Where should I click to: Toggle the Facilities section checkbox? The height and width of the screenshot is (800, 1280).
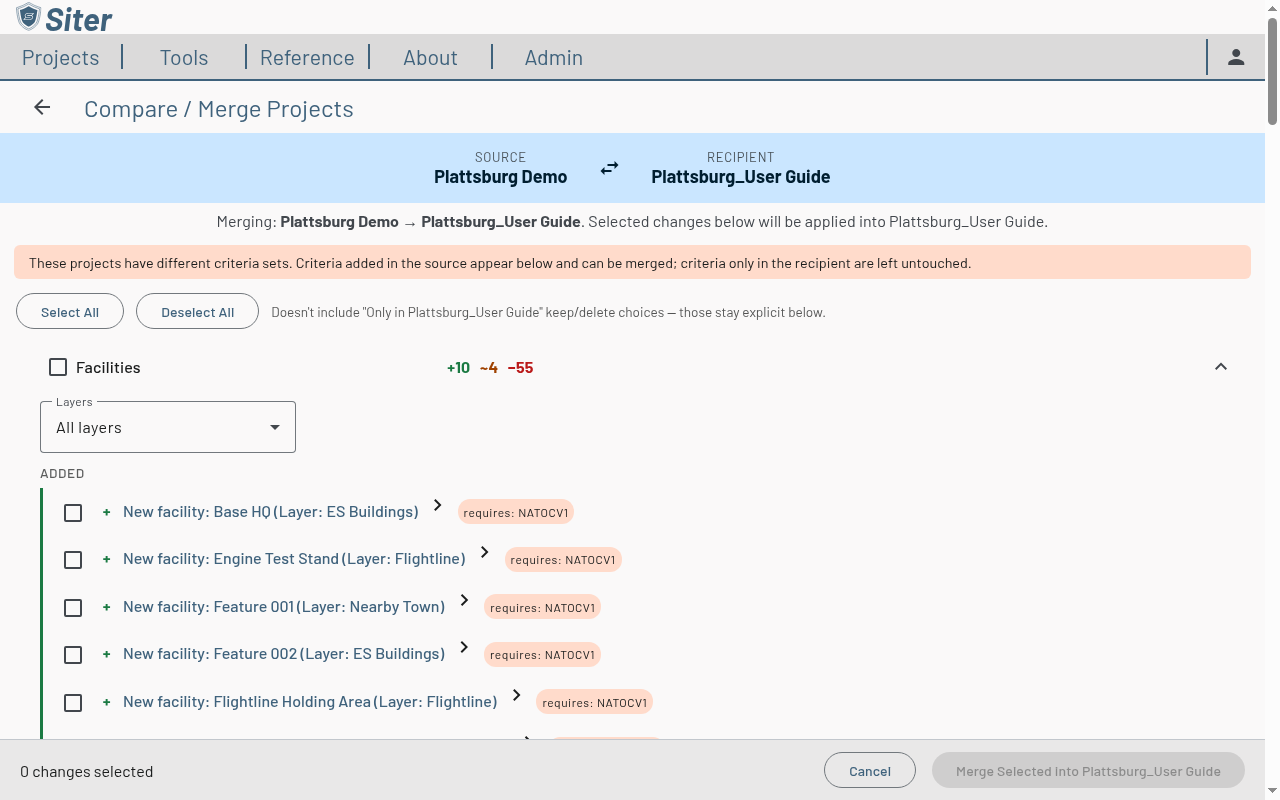coord(58,367)
